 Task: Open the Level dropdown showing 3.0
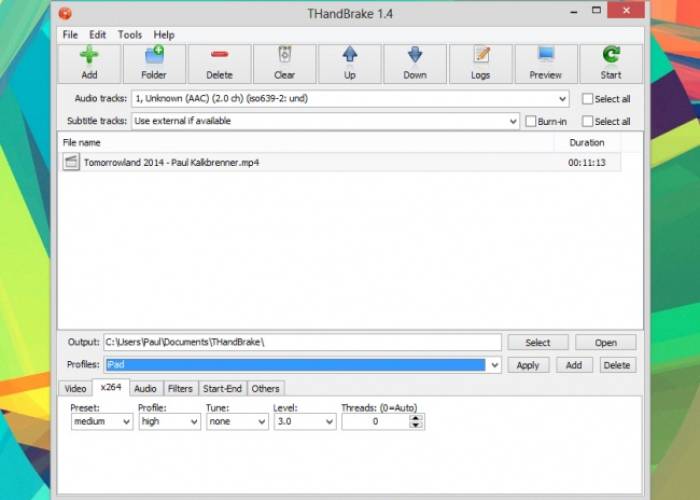point(304,421)
